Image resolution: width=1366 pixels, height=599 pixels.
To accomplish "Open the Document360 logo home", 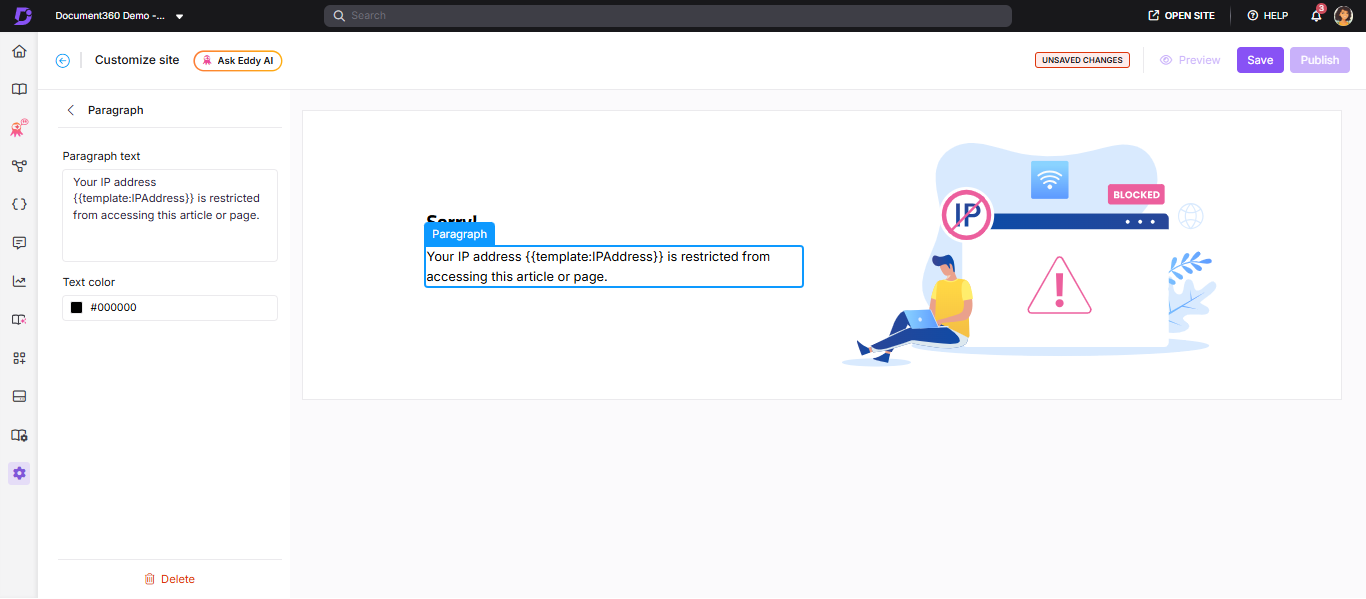I will 23,15.
